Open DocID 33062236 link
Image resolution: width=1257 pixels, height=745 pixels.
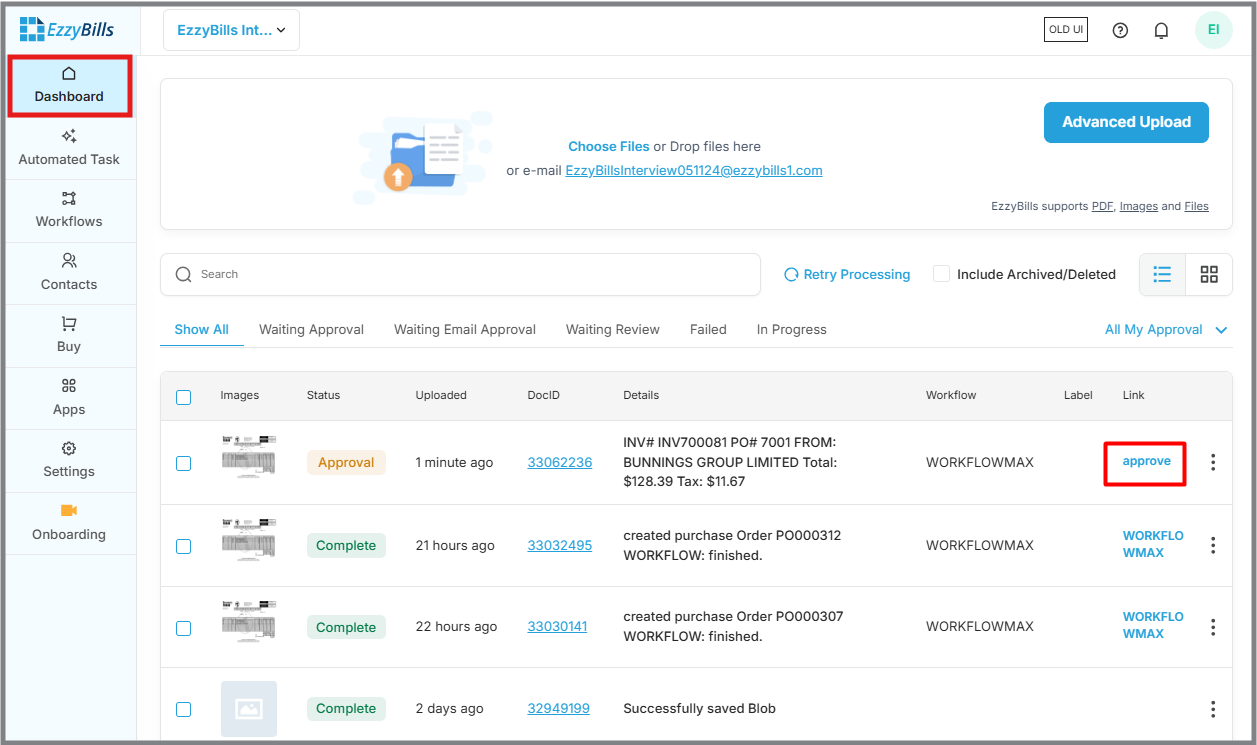pyautogui.click(x=560, y=462)
